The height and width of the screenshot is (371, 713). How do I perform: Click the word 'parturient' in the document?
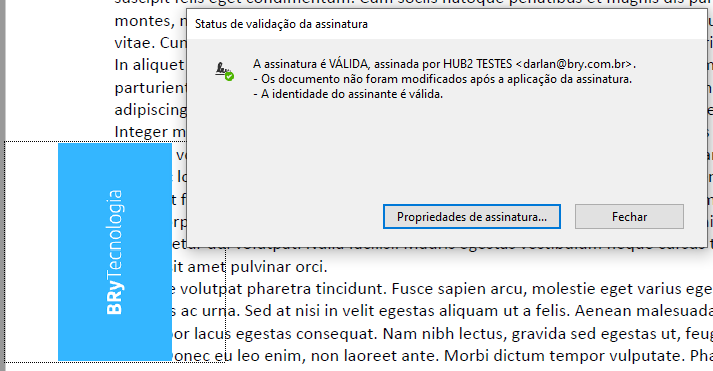[x=150, y=87]
